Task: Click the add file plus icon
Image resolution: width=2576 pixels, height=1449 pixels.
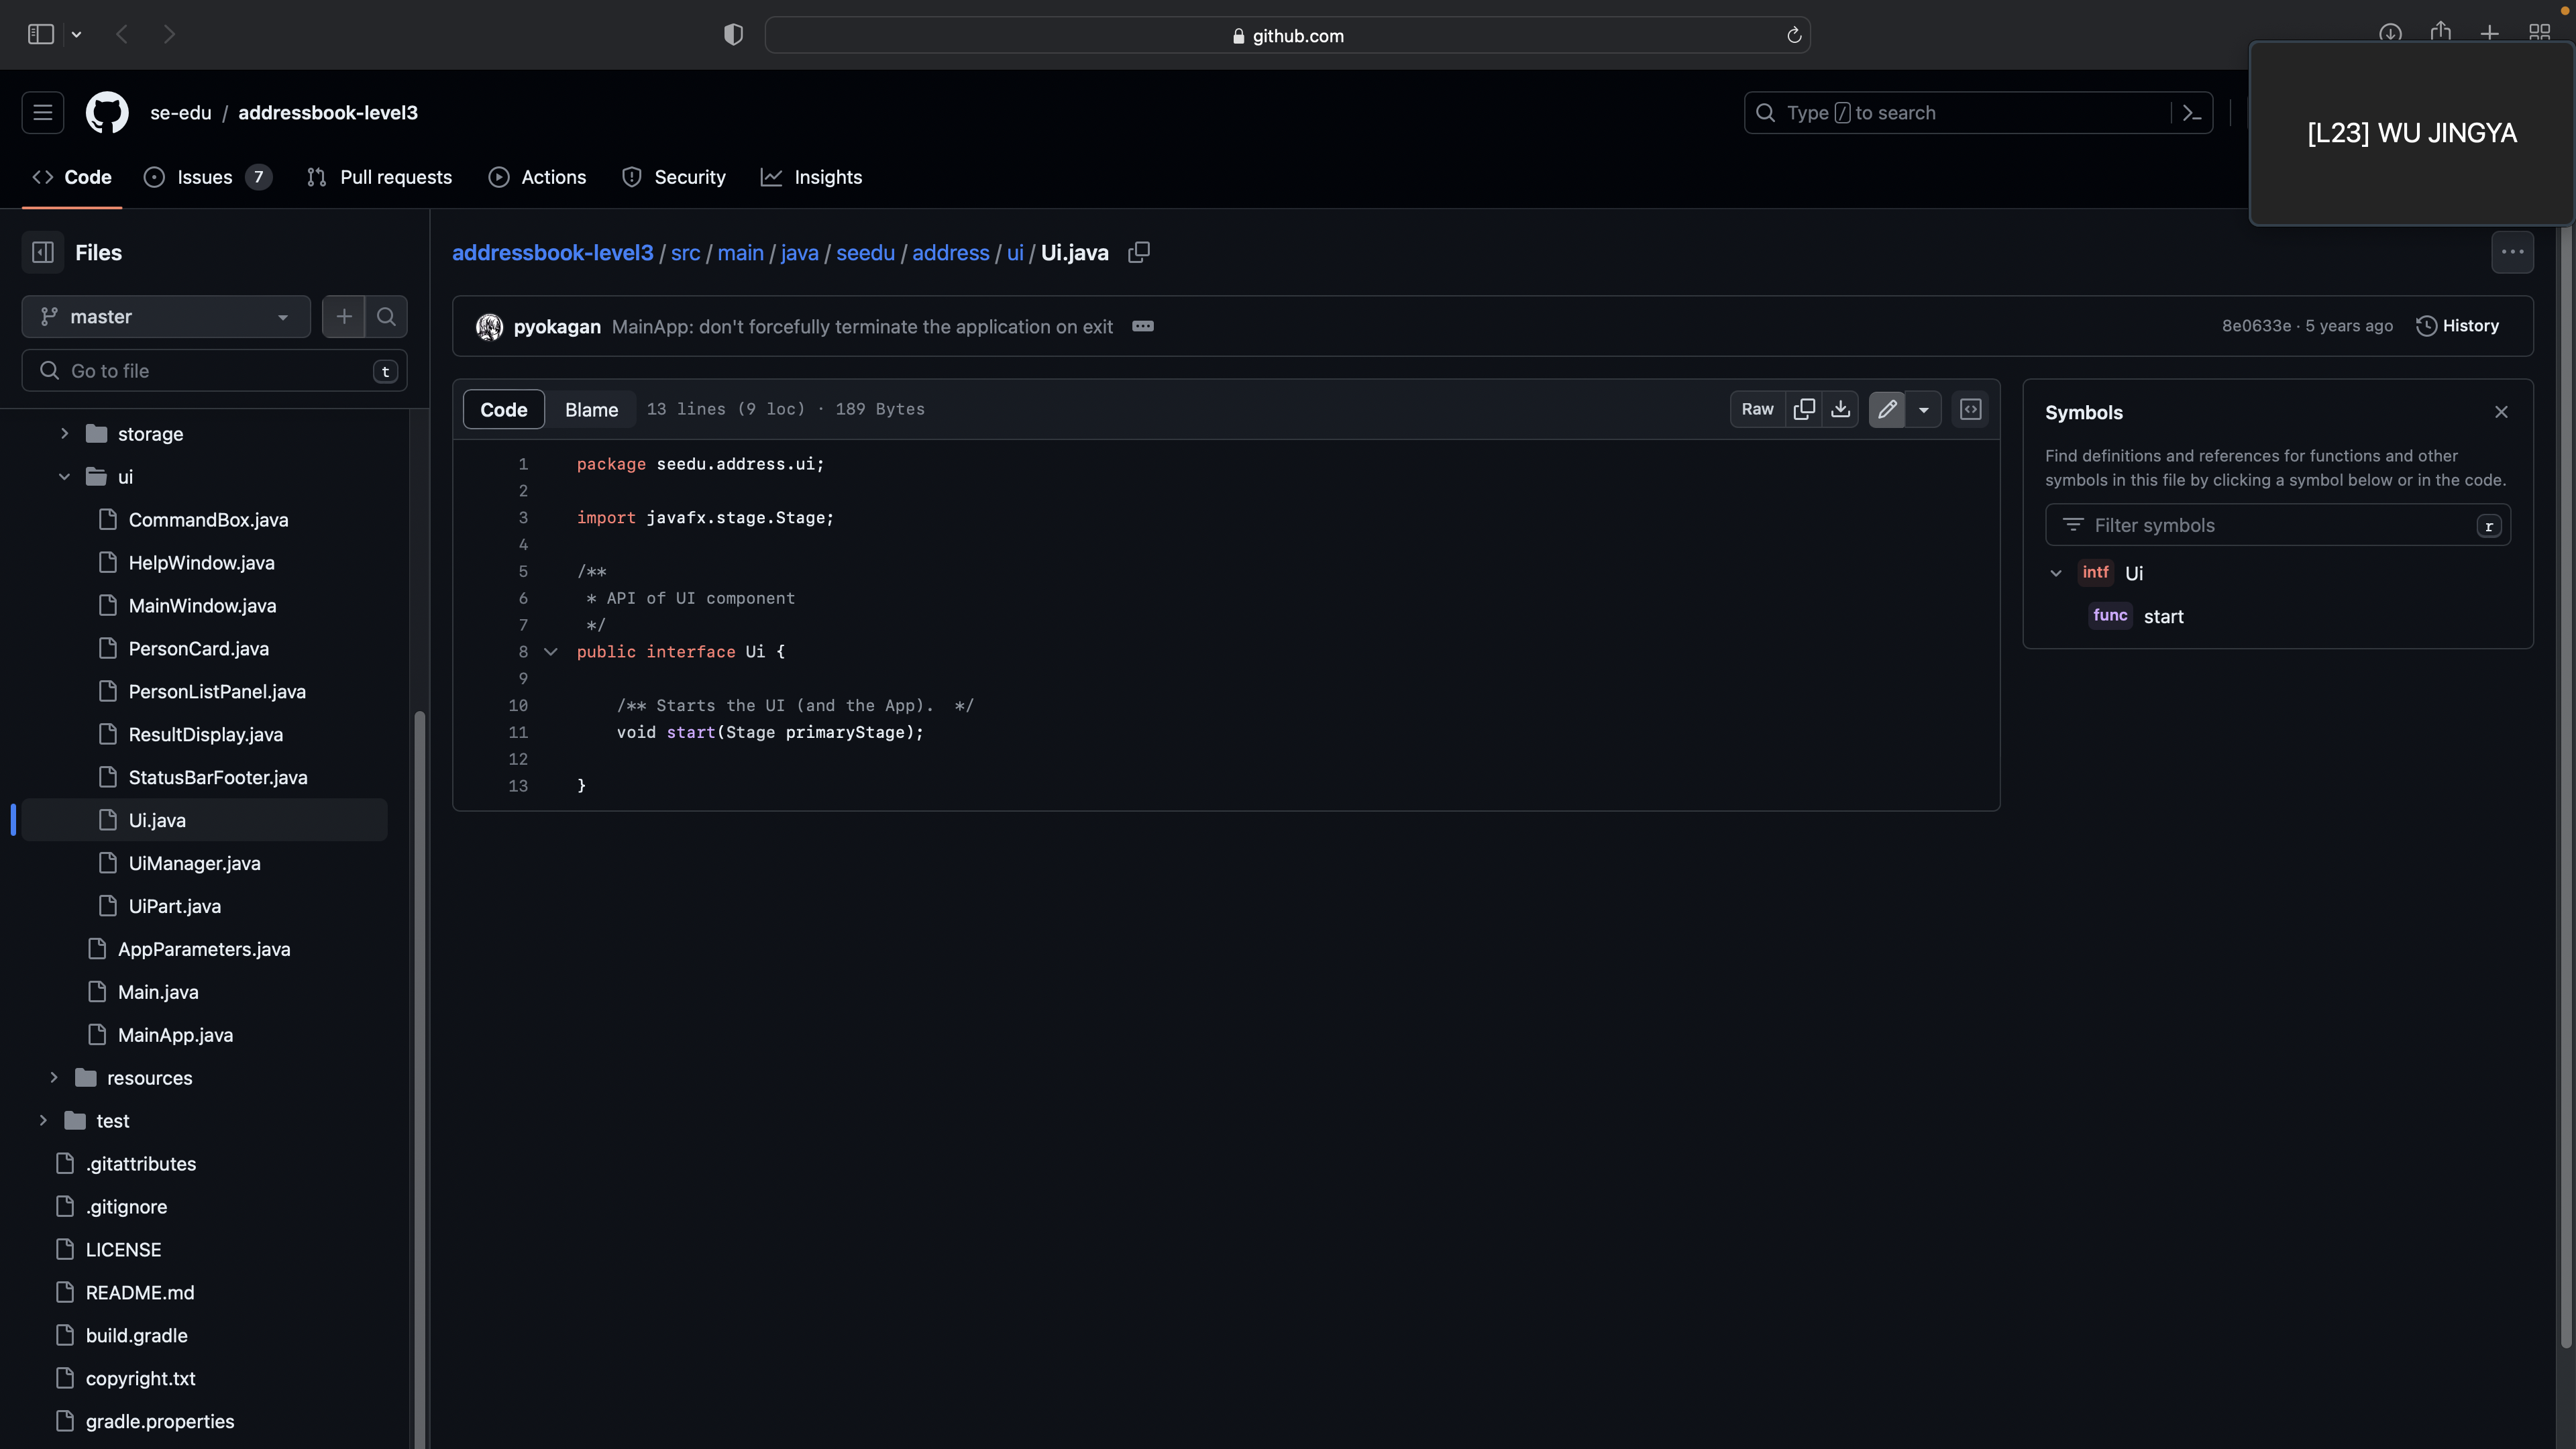Action: pyautogui.click(x=344, y=317)
